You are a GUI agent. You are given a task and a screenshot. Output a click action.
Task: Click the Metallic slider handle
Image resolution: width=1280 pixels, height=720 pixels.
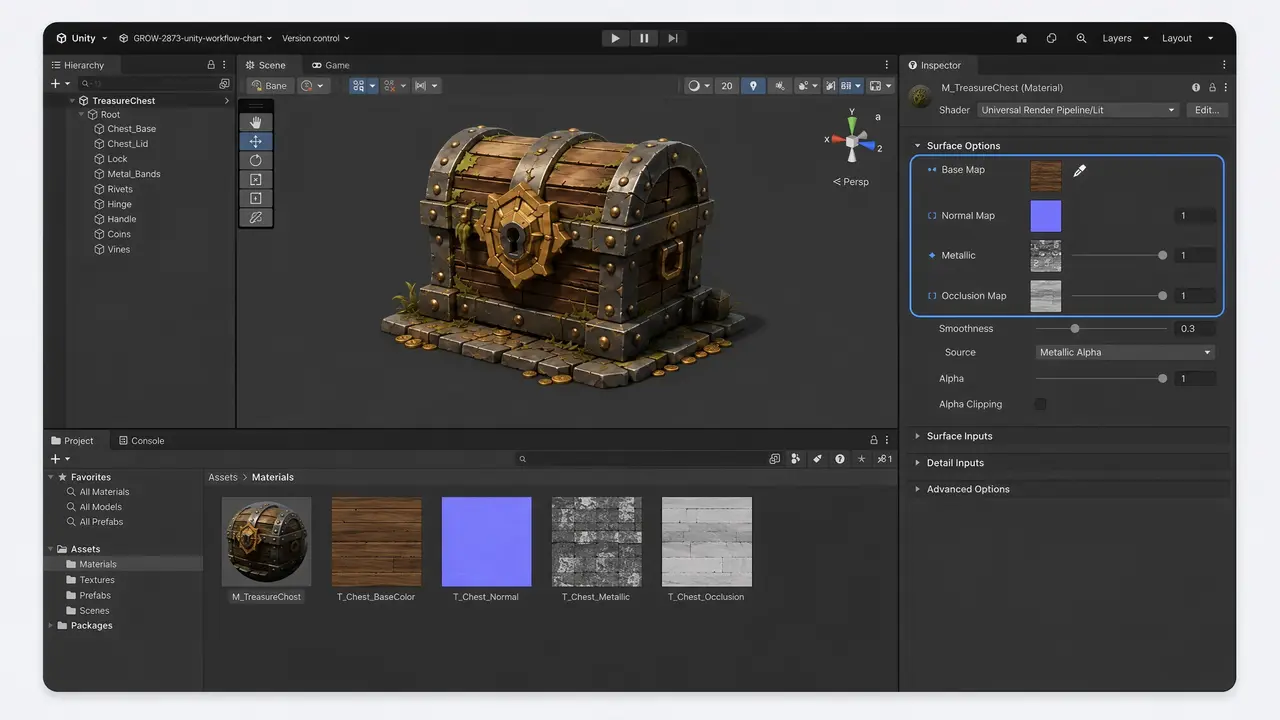[1162, 256]
